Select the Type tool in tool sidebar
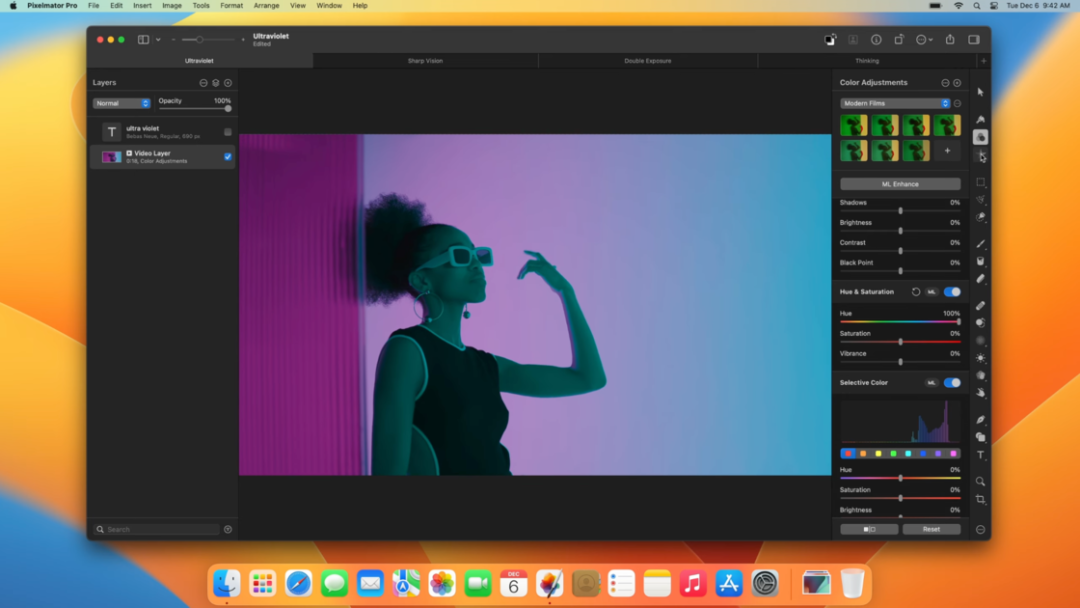Viewport: 1080px width, 608px height. 980,454
